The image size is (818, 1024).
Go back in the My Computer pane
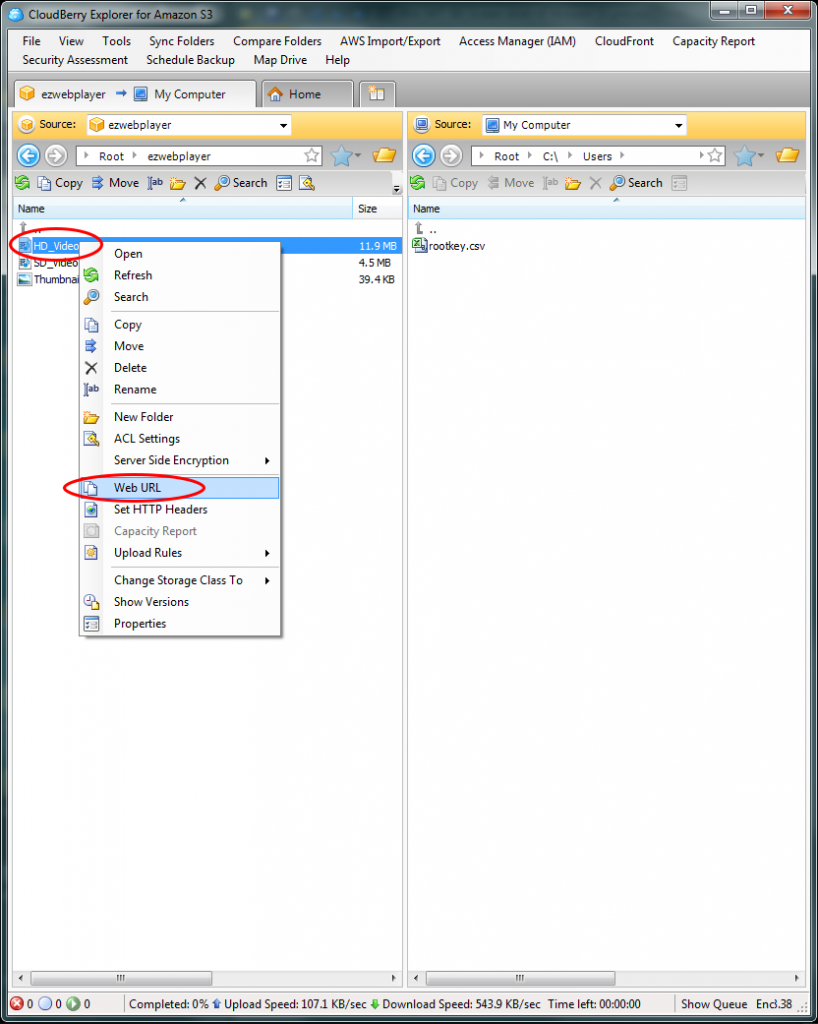point(423,155)
